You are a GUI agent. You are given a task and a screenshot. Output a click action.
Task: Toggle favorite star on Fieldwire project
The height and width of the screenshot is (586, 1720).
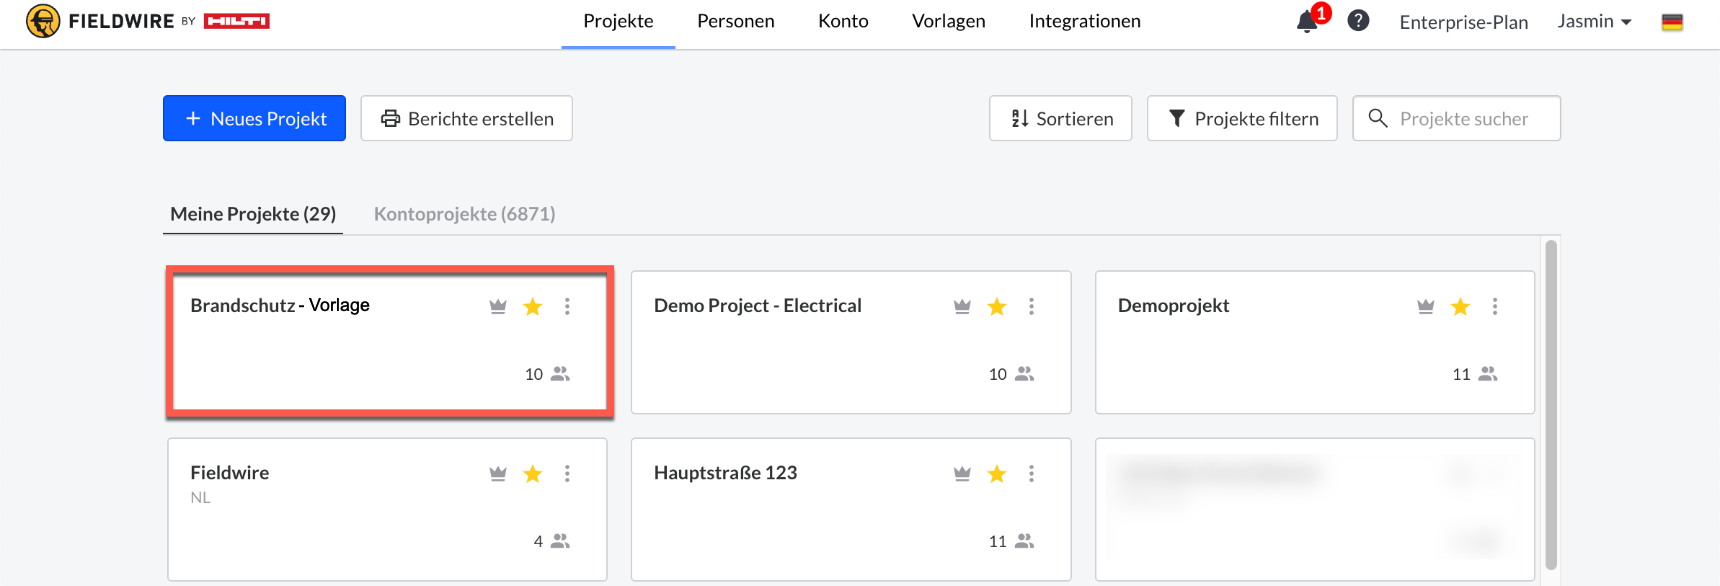click(533, 473)
